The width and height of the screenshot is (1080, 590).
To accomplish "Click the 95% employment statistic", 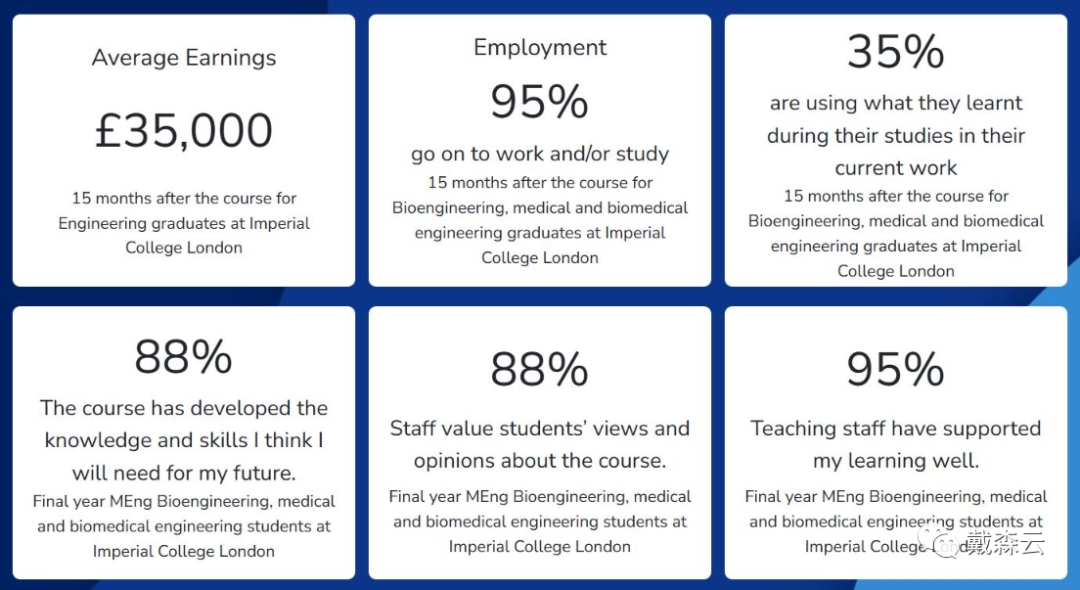I will (539, 102).
